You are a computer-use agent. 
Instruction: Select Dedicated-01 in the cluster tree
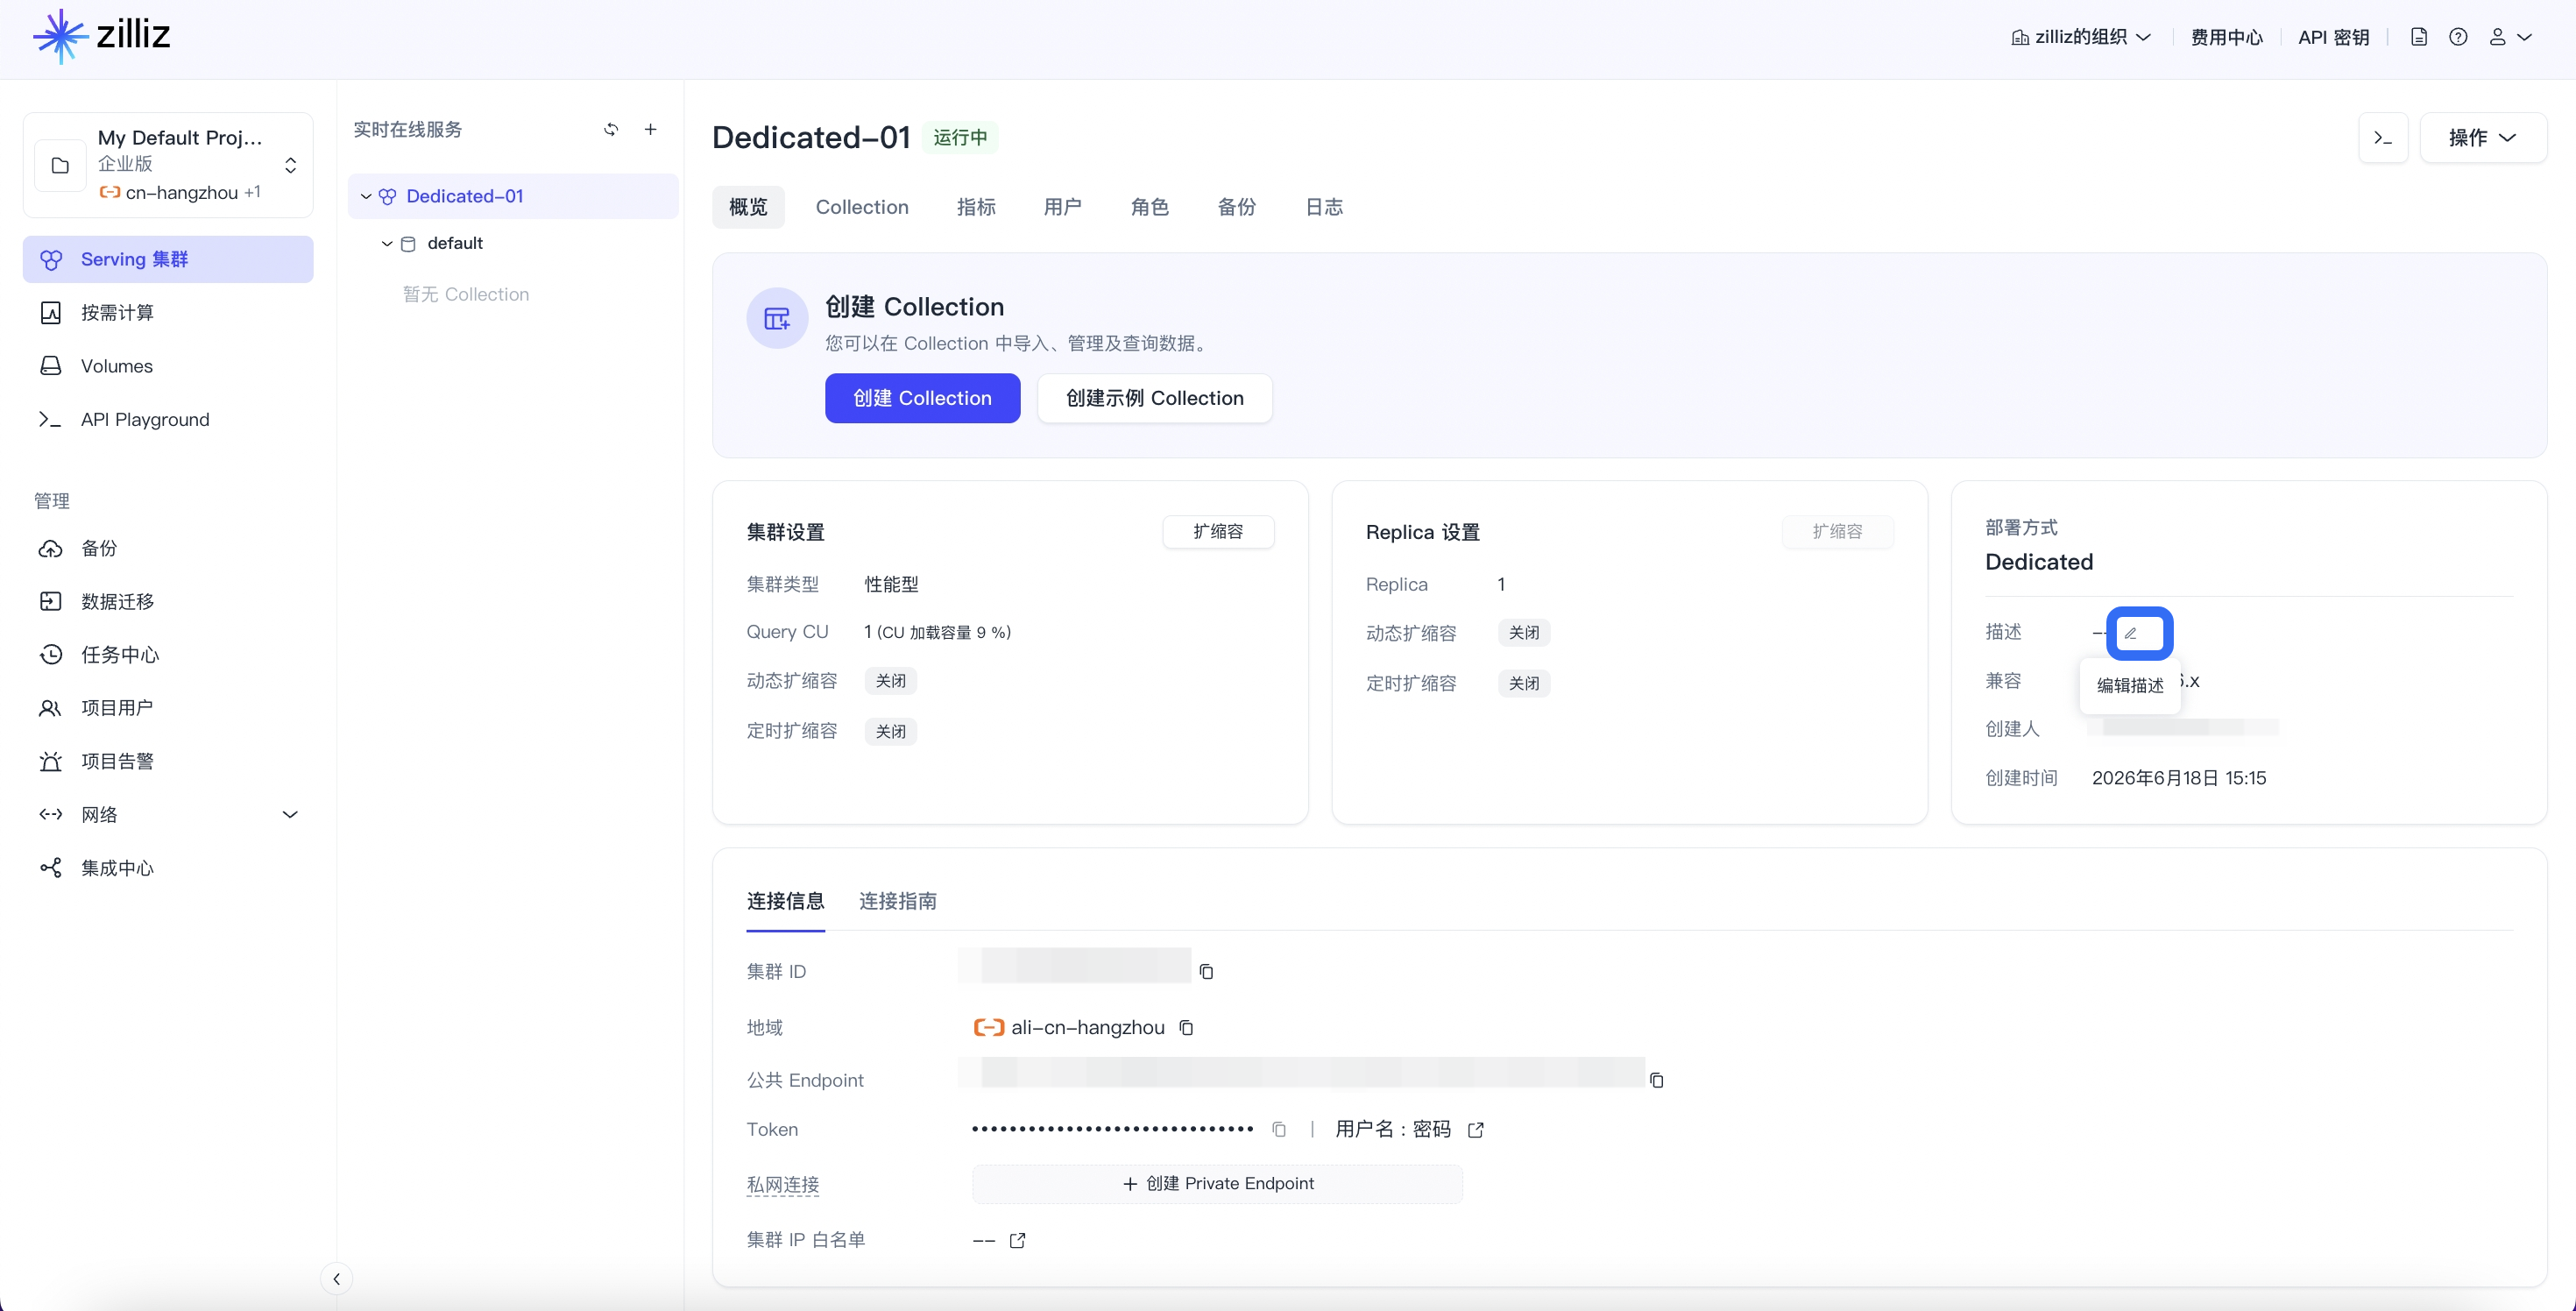coord(513,196)
